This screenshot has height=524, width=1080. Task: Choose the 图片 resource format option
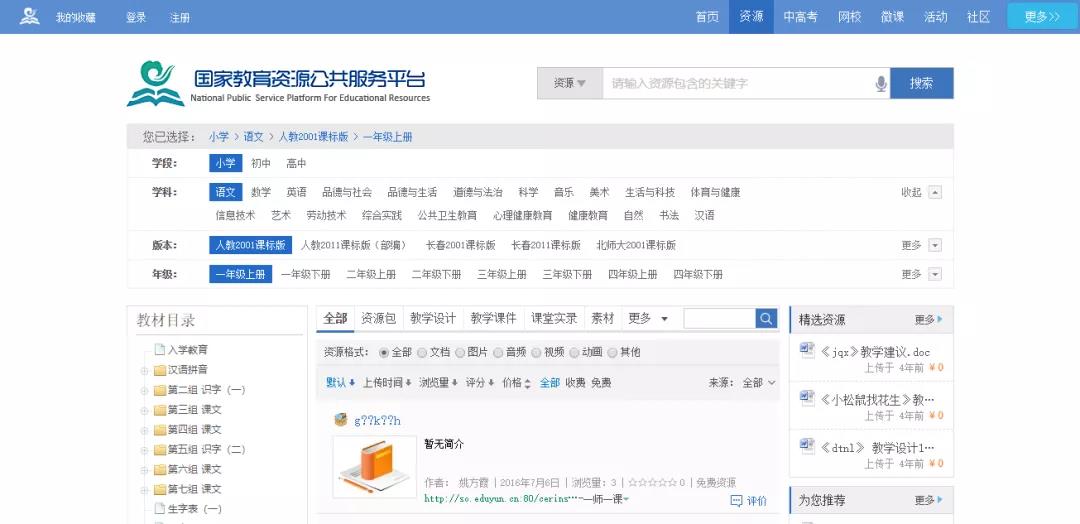click(x=472, y=353)
